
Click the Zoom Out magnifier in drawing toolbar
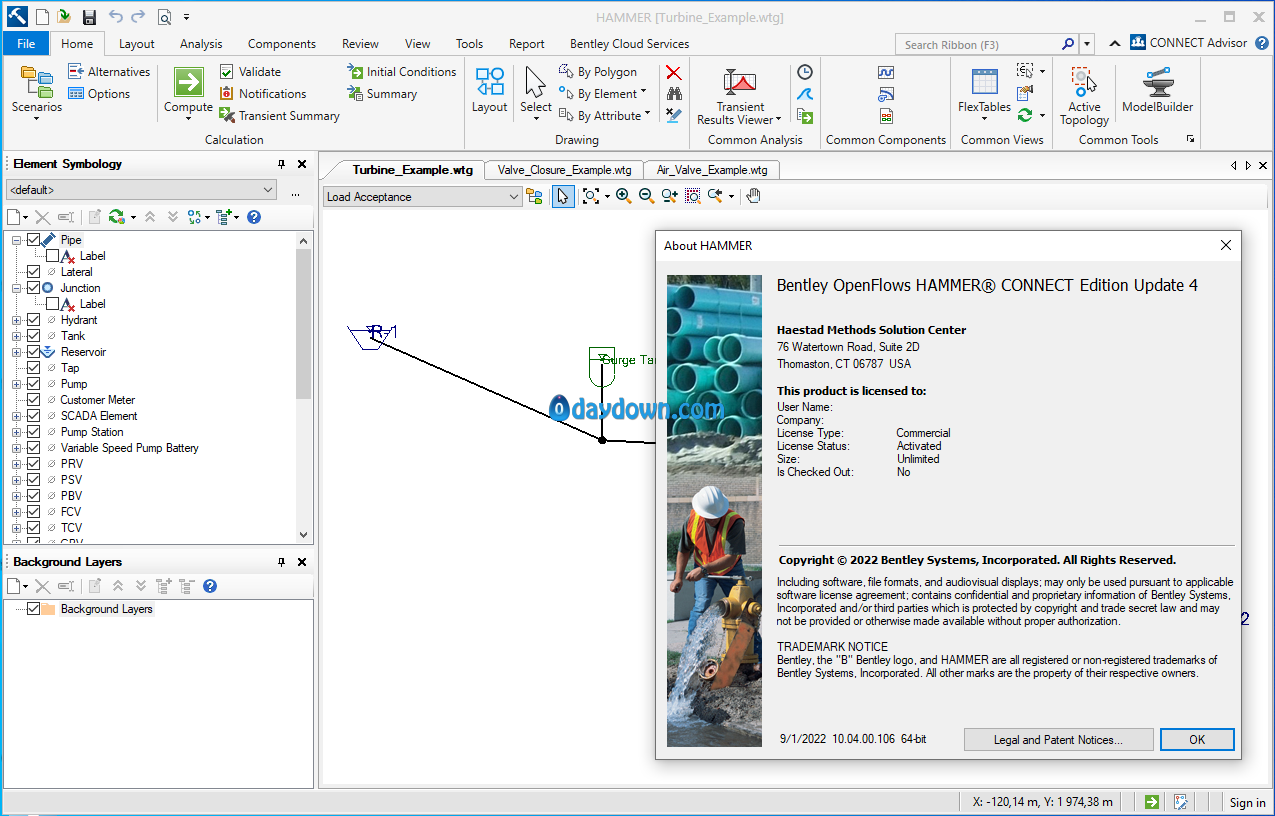[x=646, y=196]
